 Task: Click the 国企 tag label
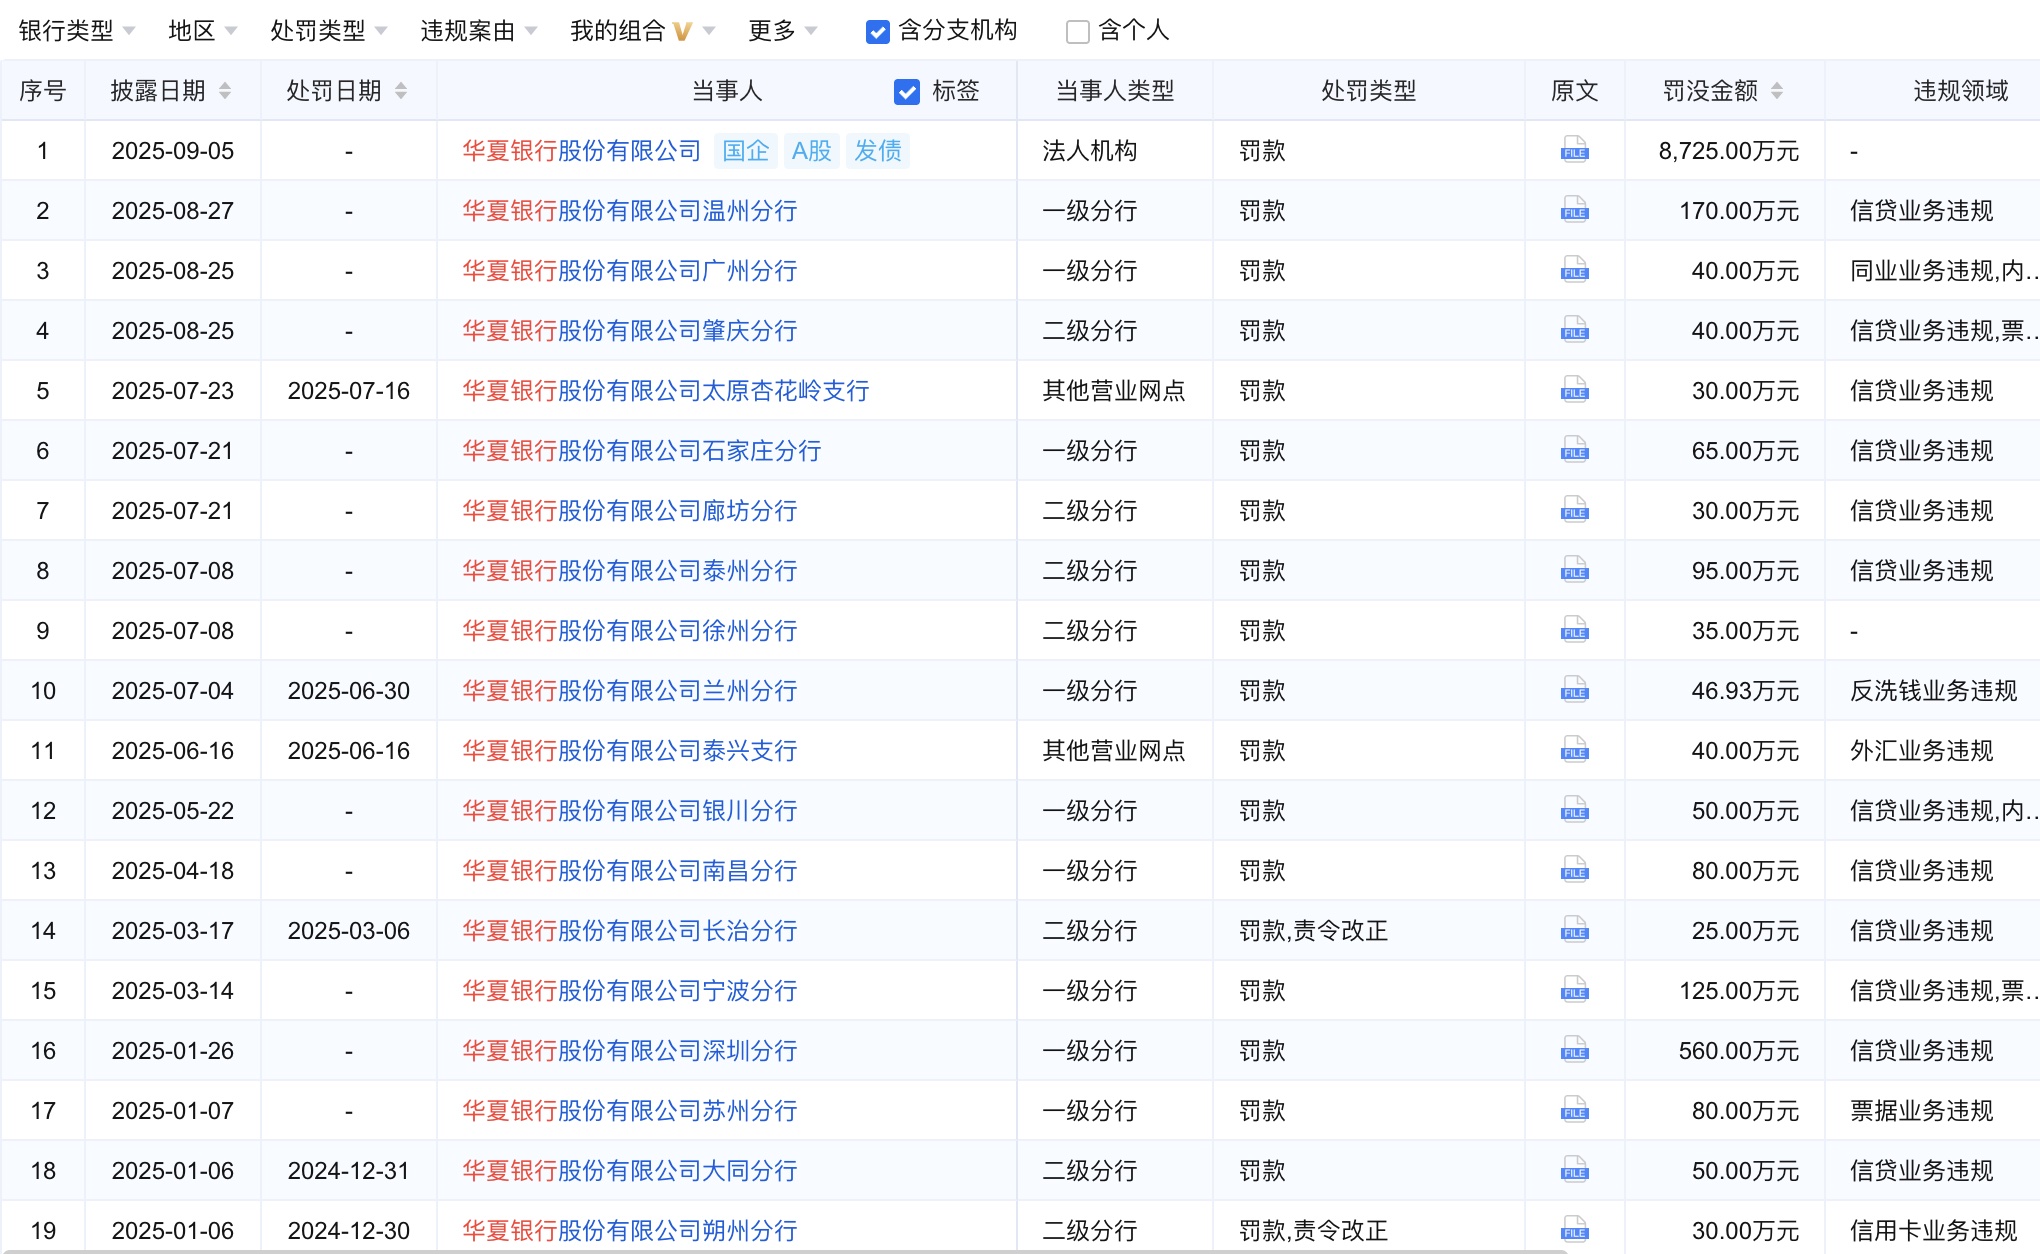[x=745, y=151]
